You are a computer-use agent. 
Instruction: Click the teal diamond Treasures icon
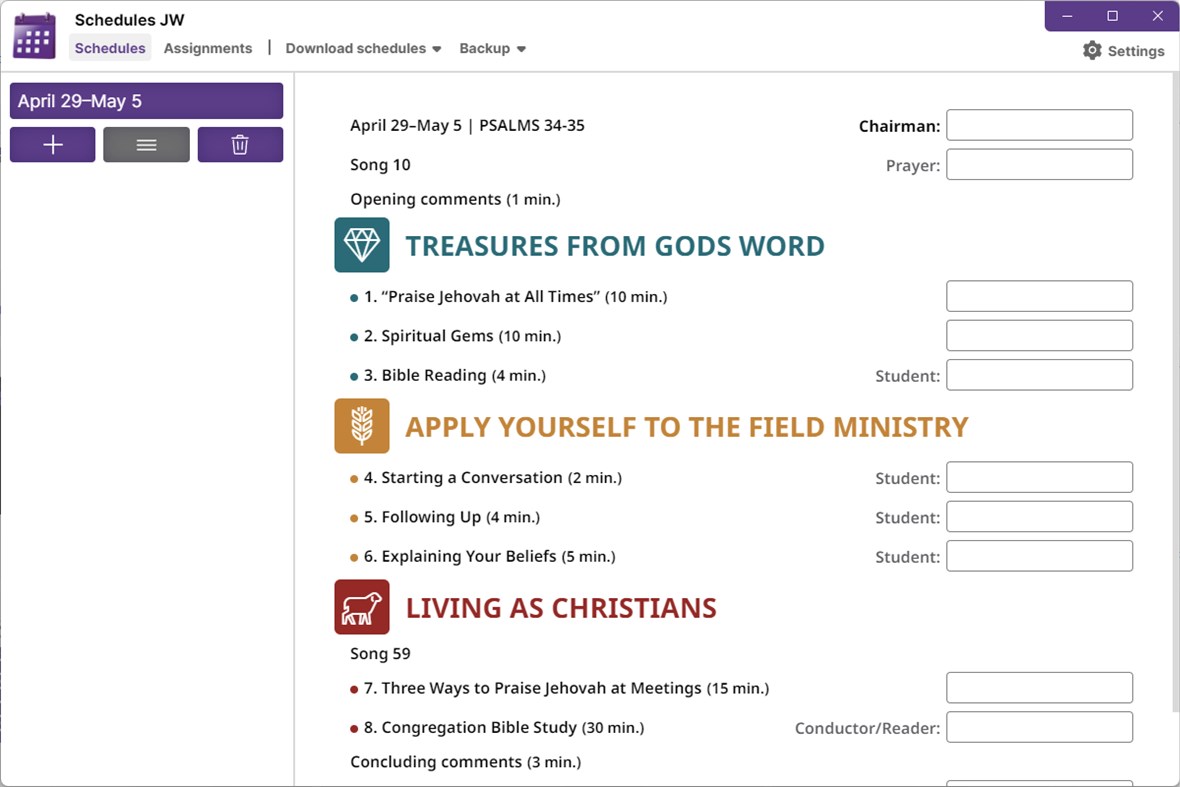[x=362, y=245]
